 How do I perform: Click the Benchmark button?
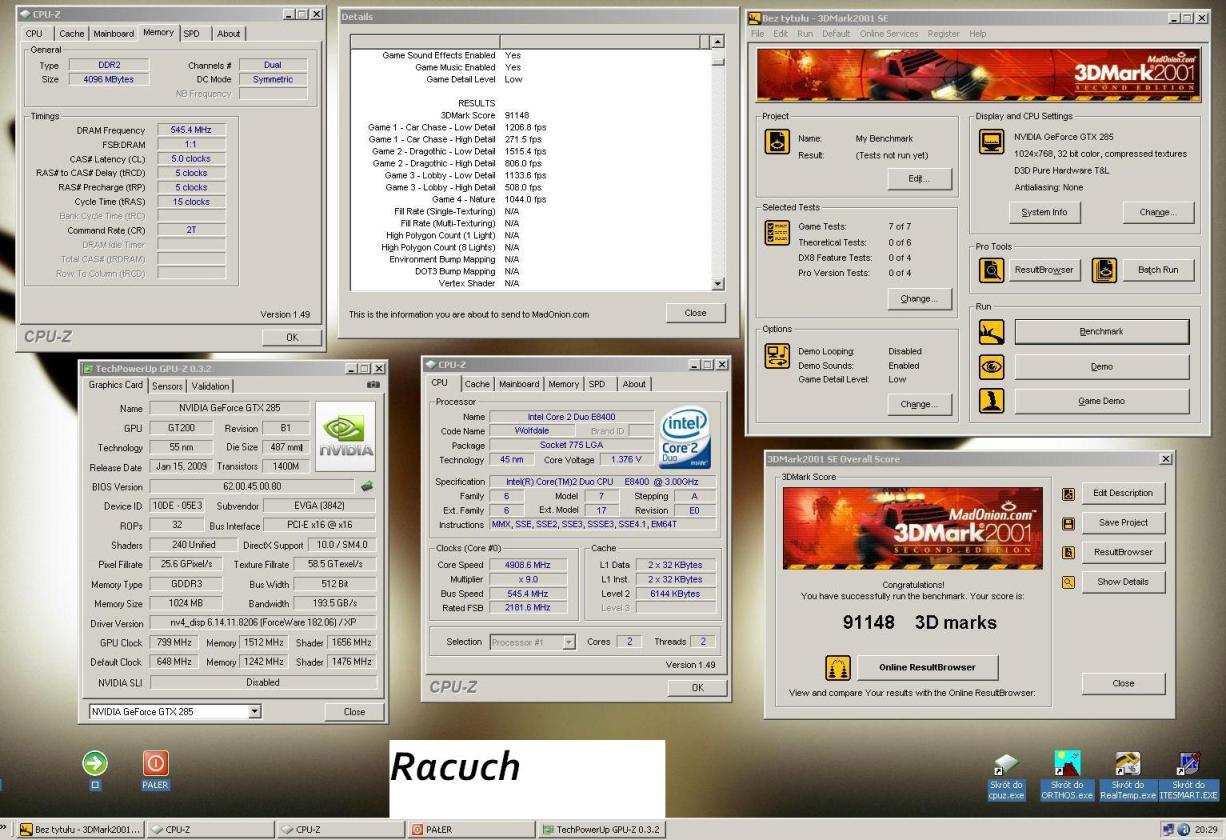(1102, 331)
